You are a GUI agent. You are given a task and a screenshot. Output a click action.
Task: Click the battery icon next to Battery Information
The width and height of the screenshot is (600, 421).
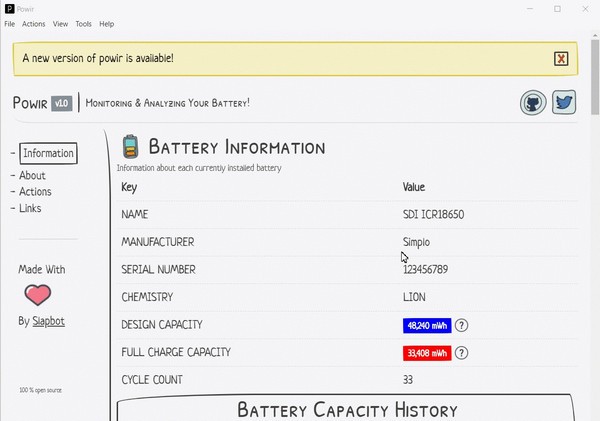(130, 146)
